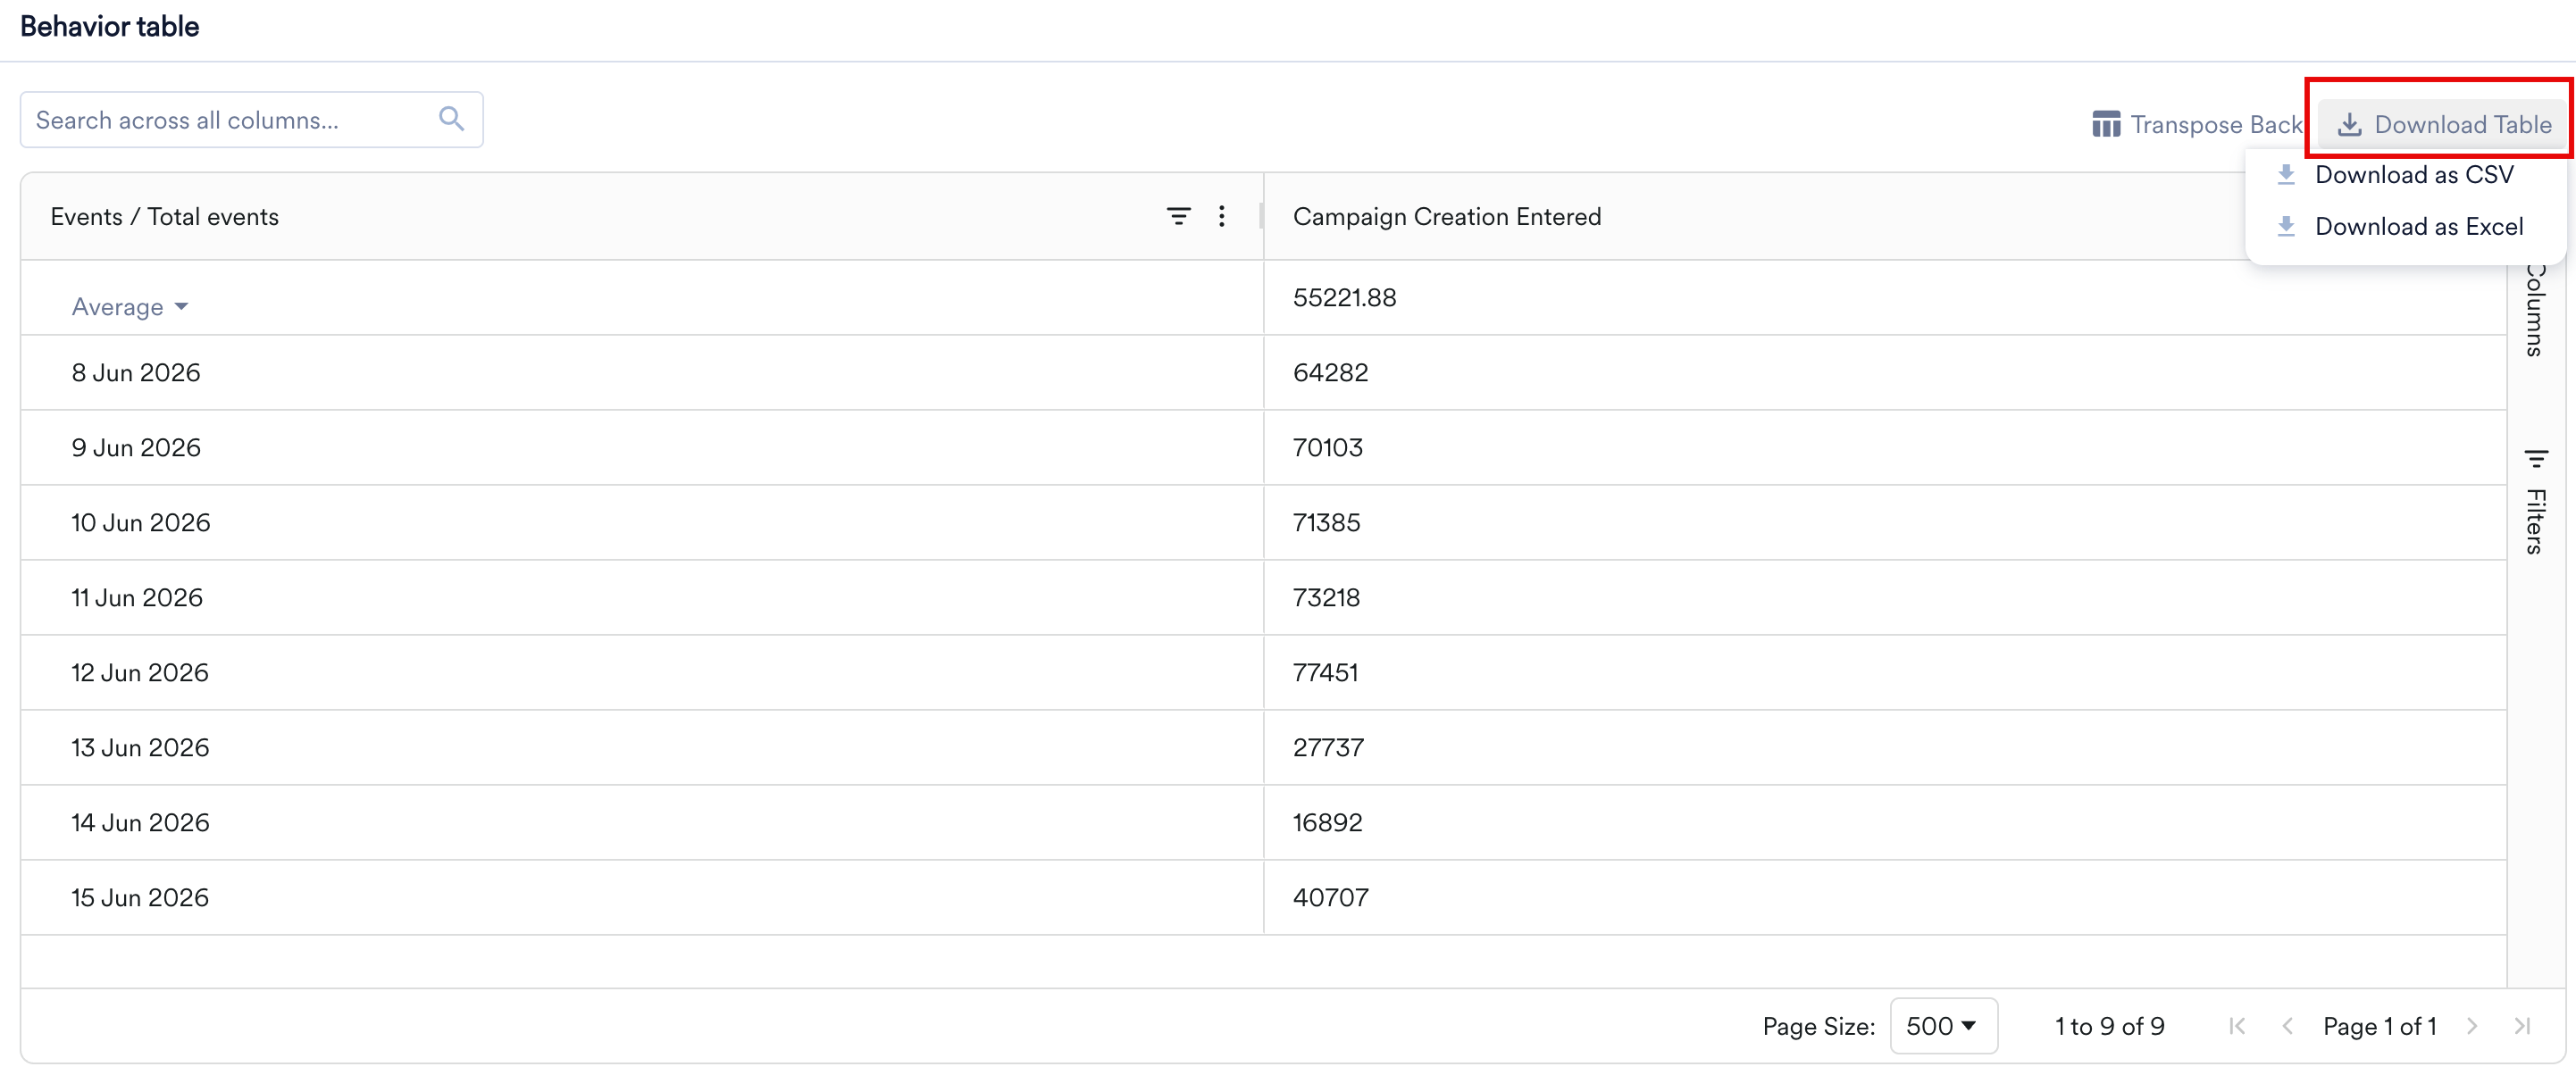Click the cell value 77451
This screenshot has width=2576, height=1075.
tap(1326, 673)
